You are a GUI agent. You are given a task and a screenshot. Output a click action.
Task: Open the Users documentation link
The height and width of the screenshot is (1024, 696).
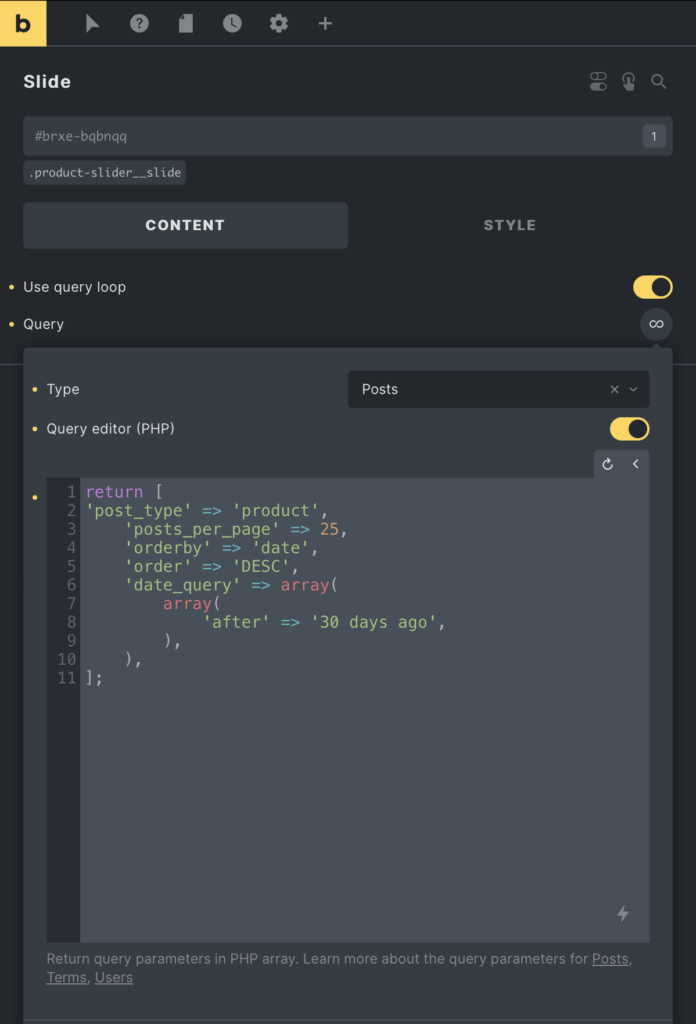pyautogui.click(x=114, y=978)
